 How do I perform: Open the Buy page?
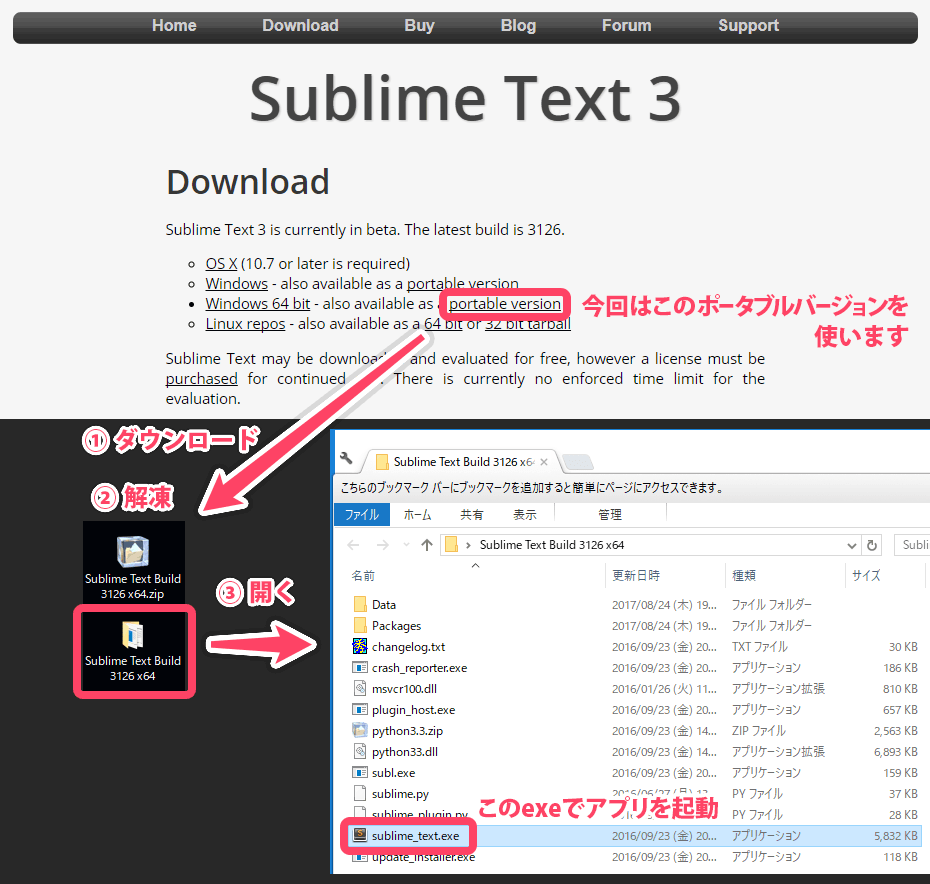point(419,26)
